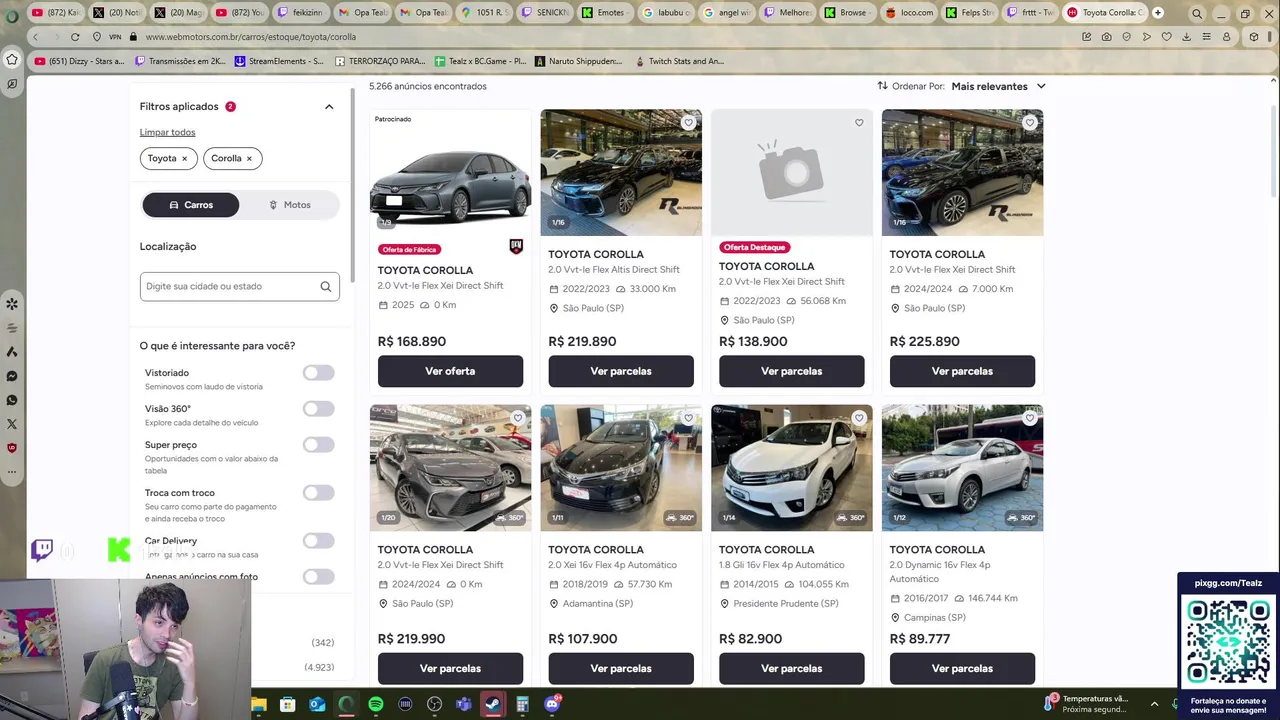1280x720 pixels.
Task: Click the Opera speed dial home icon
Action: (x=12, y=60)
